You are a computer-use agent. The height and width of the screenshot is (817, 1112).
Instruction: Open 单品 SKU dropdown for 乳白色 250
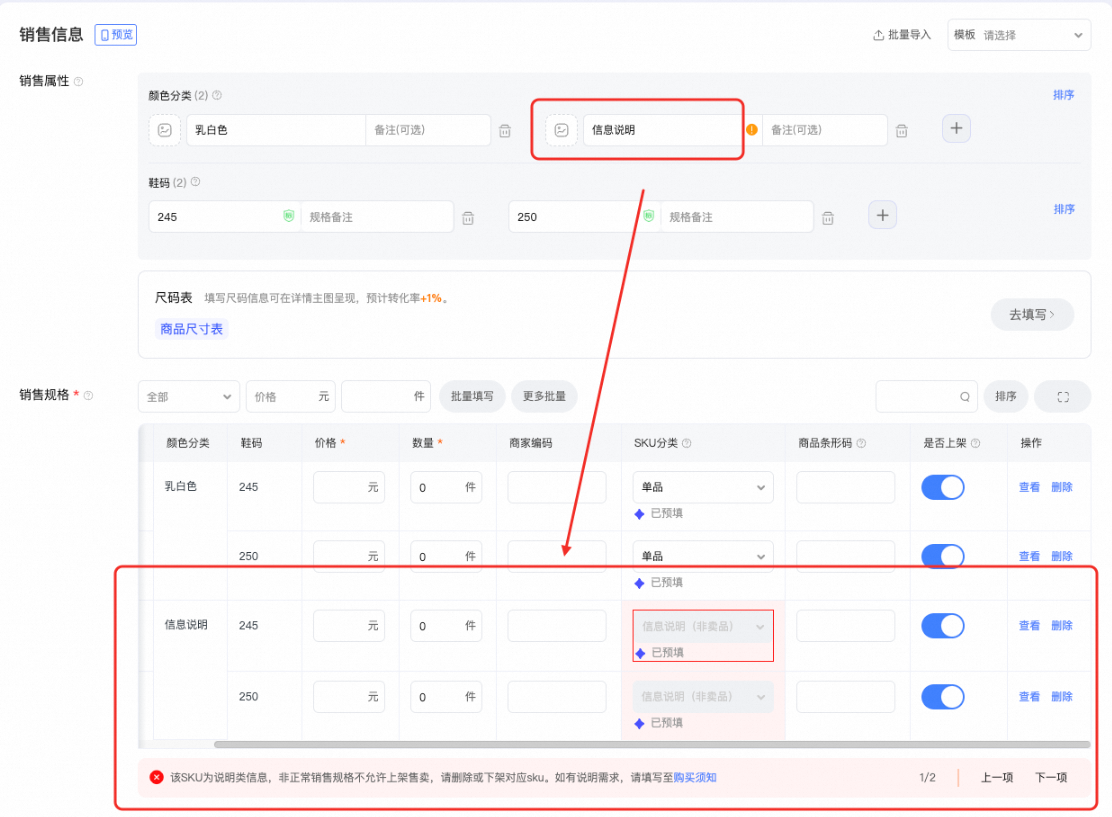tap(703, 556)
